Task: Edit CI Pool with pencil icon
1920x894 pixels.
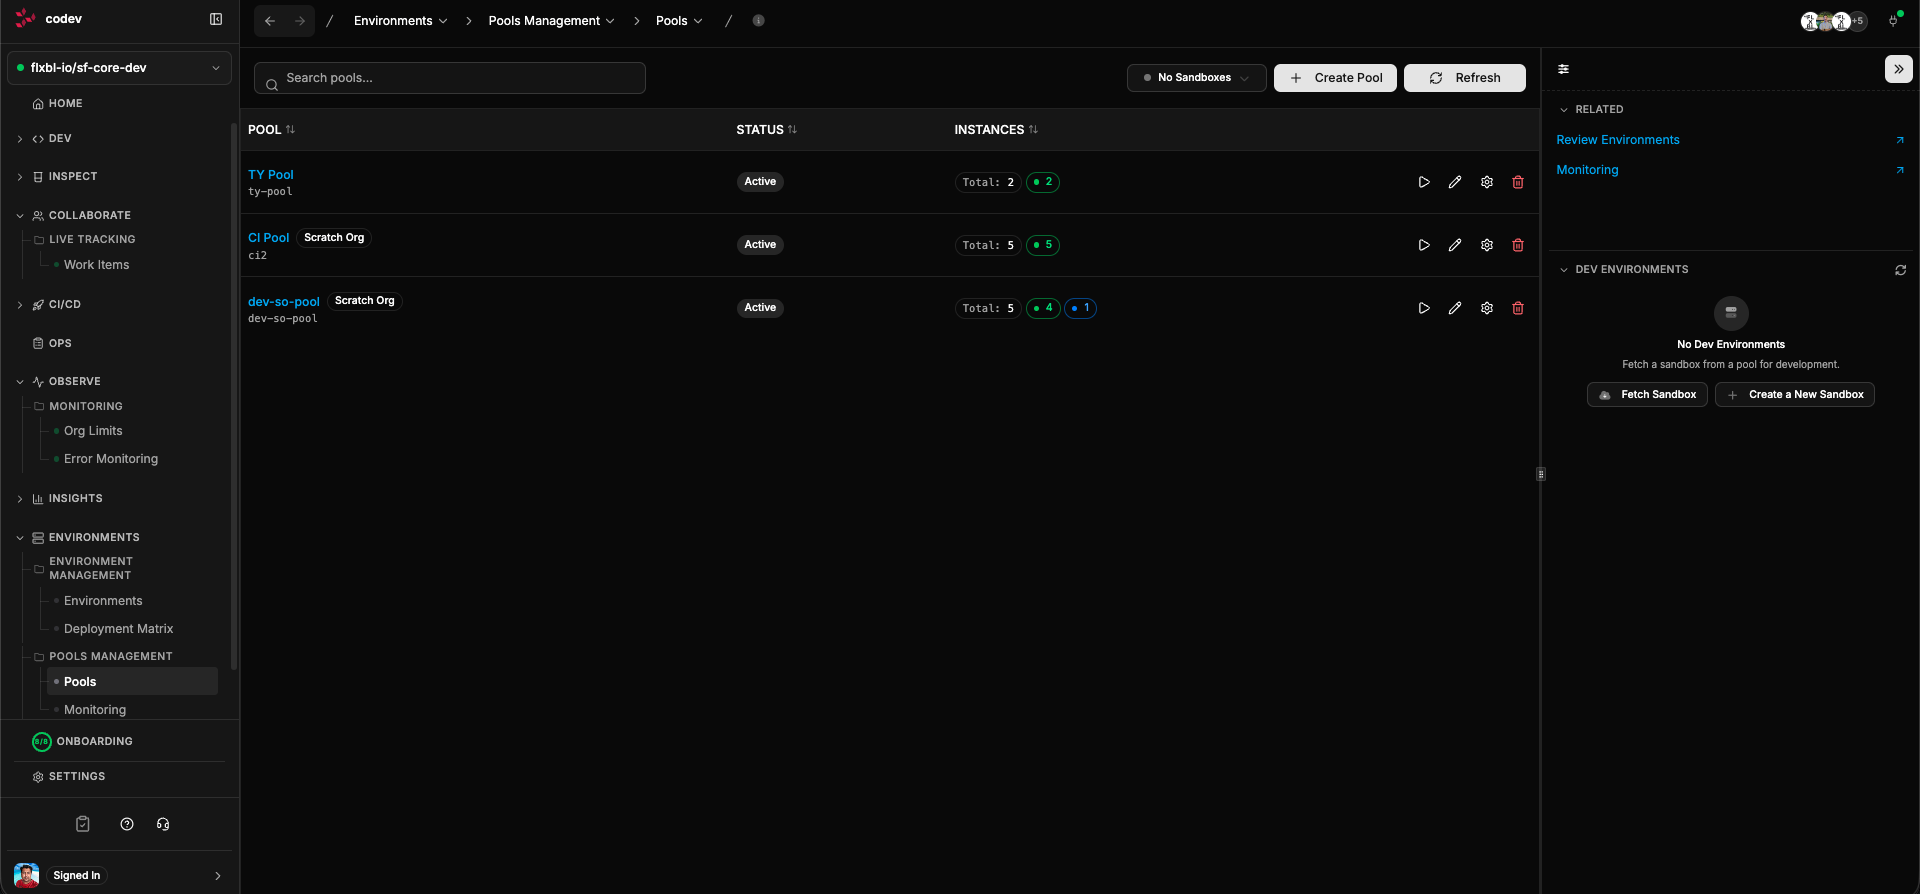Action: [1455, 245]
